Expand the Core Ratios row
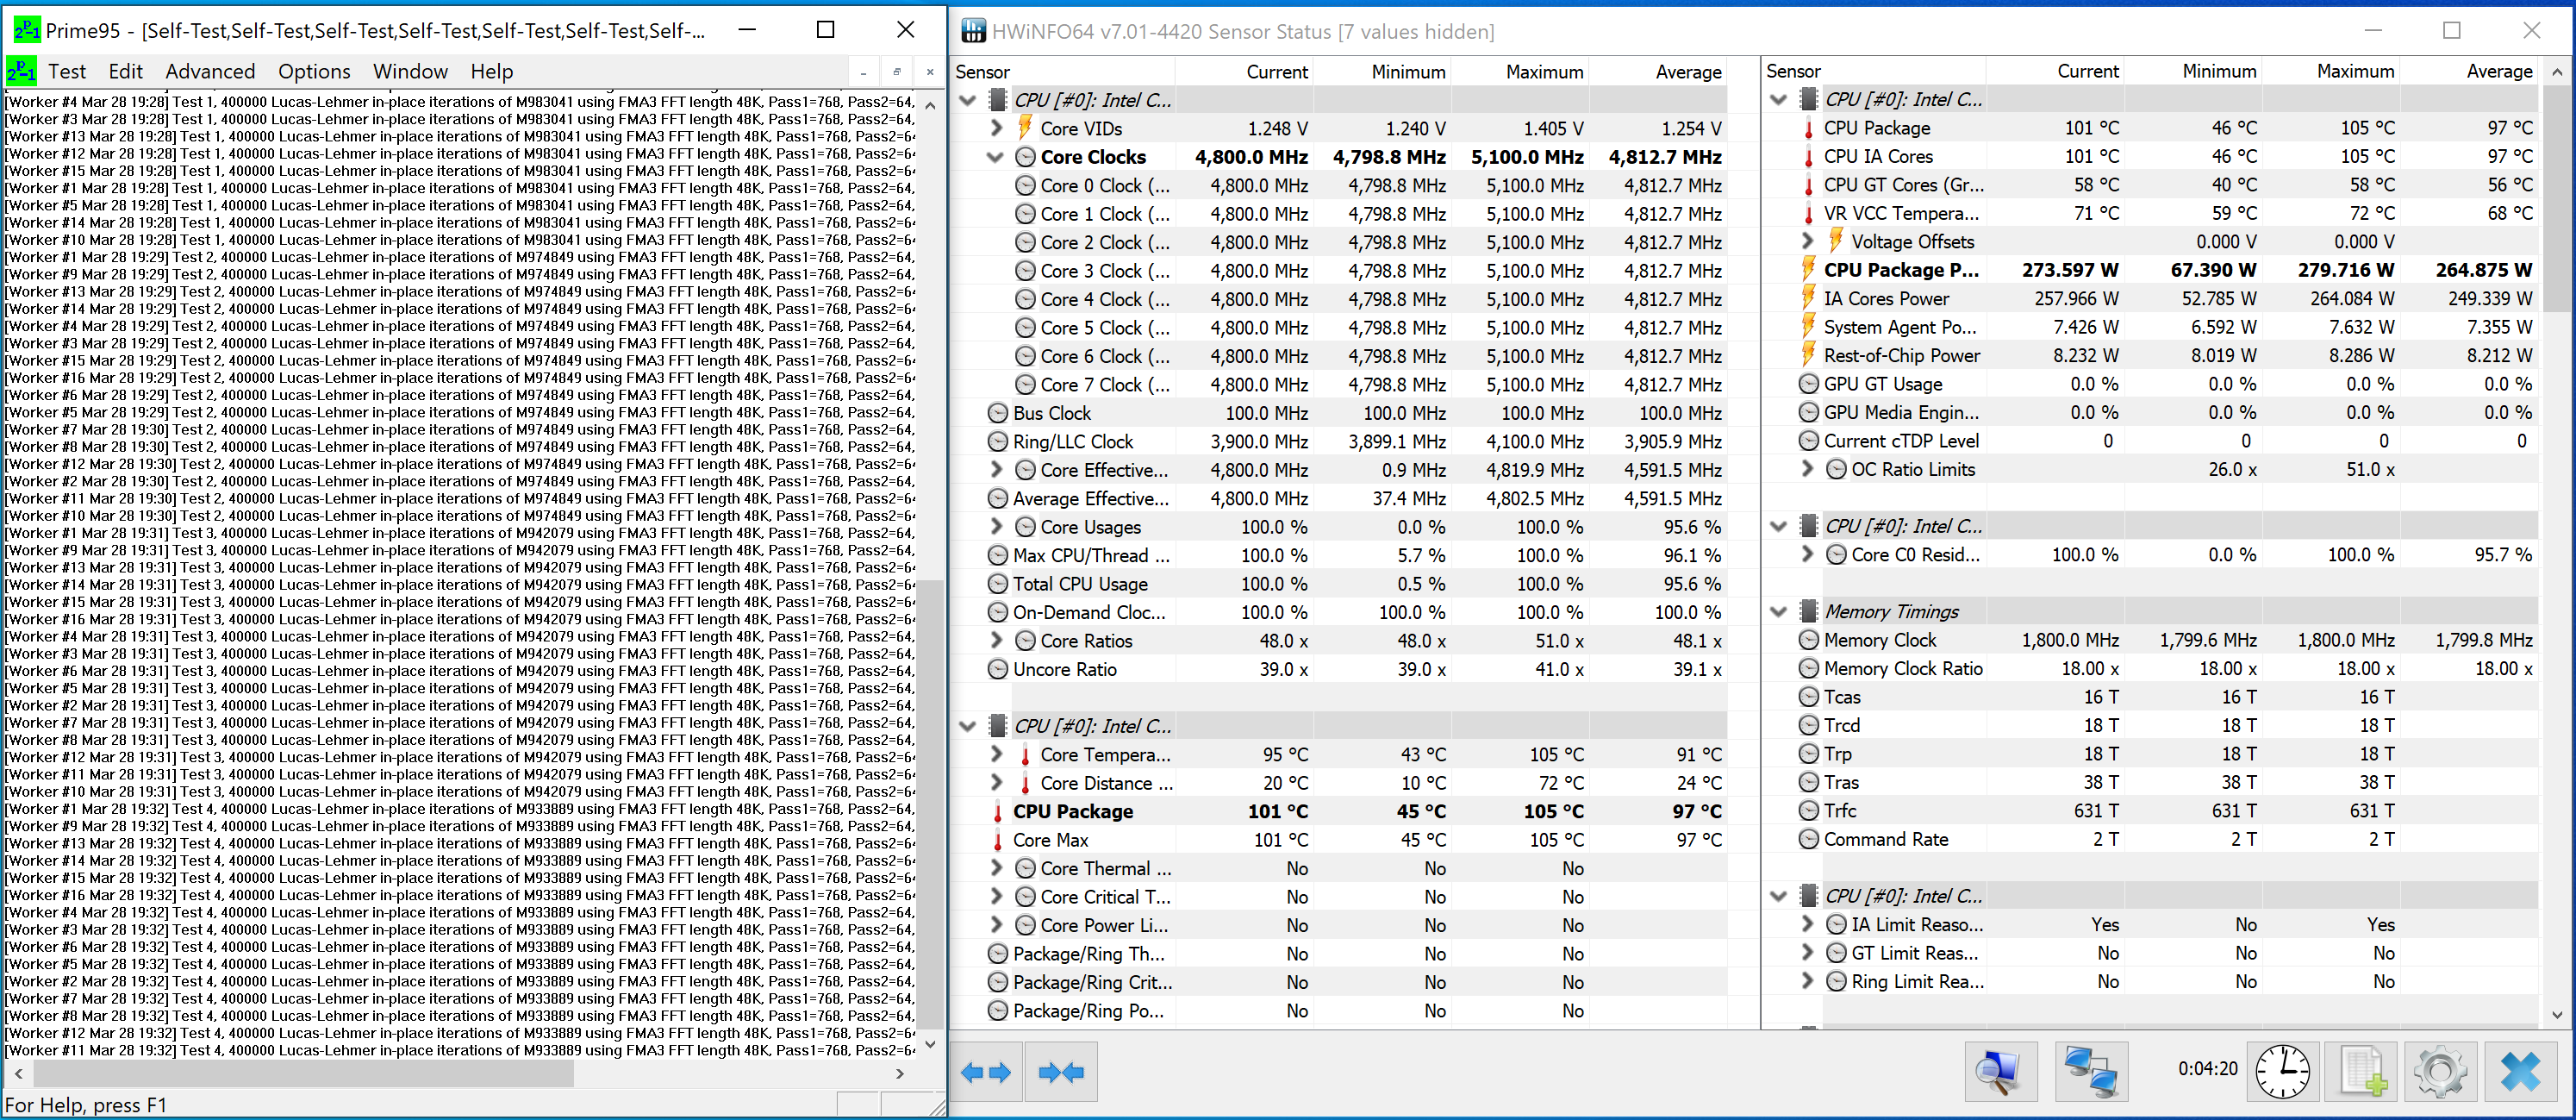2576x1120 pixels. pyautogui.click(x=995, y=641)
